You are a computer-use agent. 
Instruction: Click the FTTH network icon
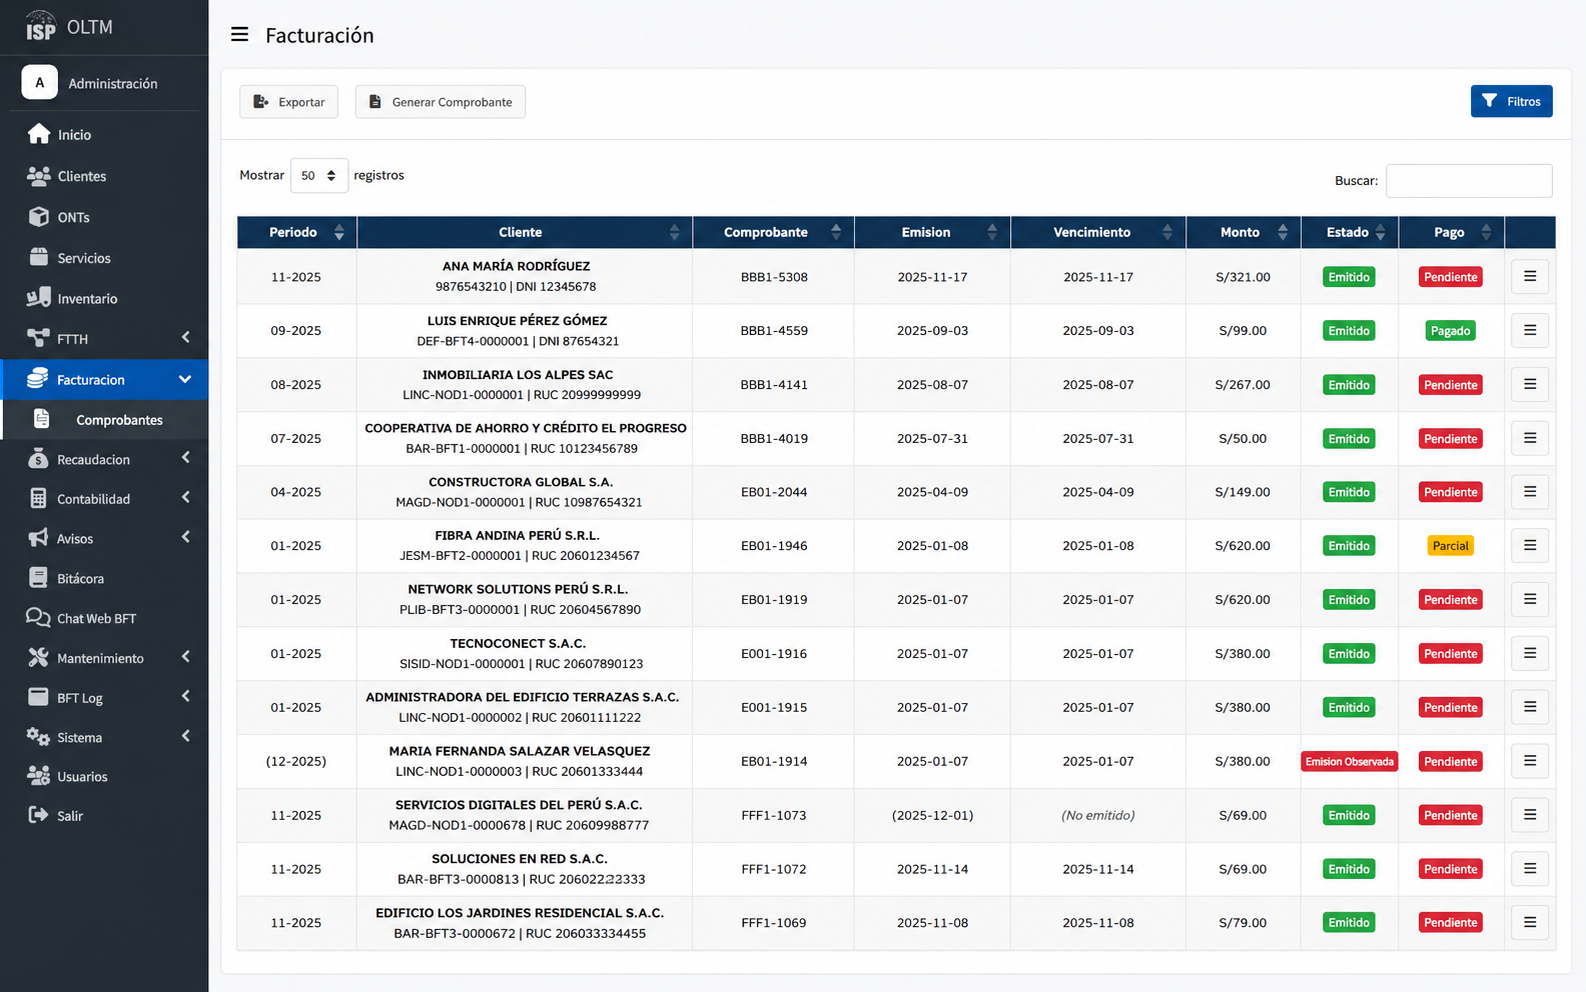click(x=38, y=338)
